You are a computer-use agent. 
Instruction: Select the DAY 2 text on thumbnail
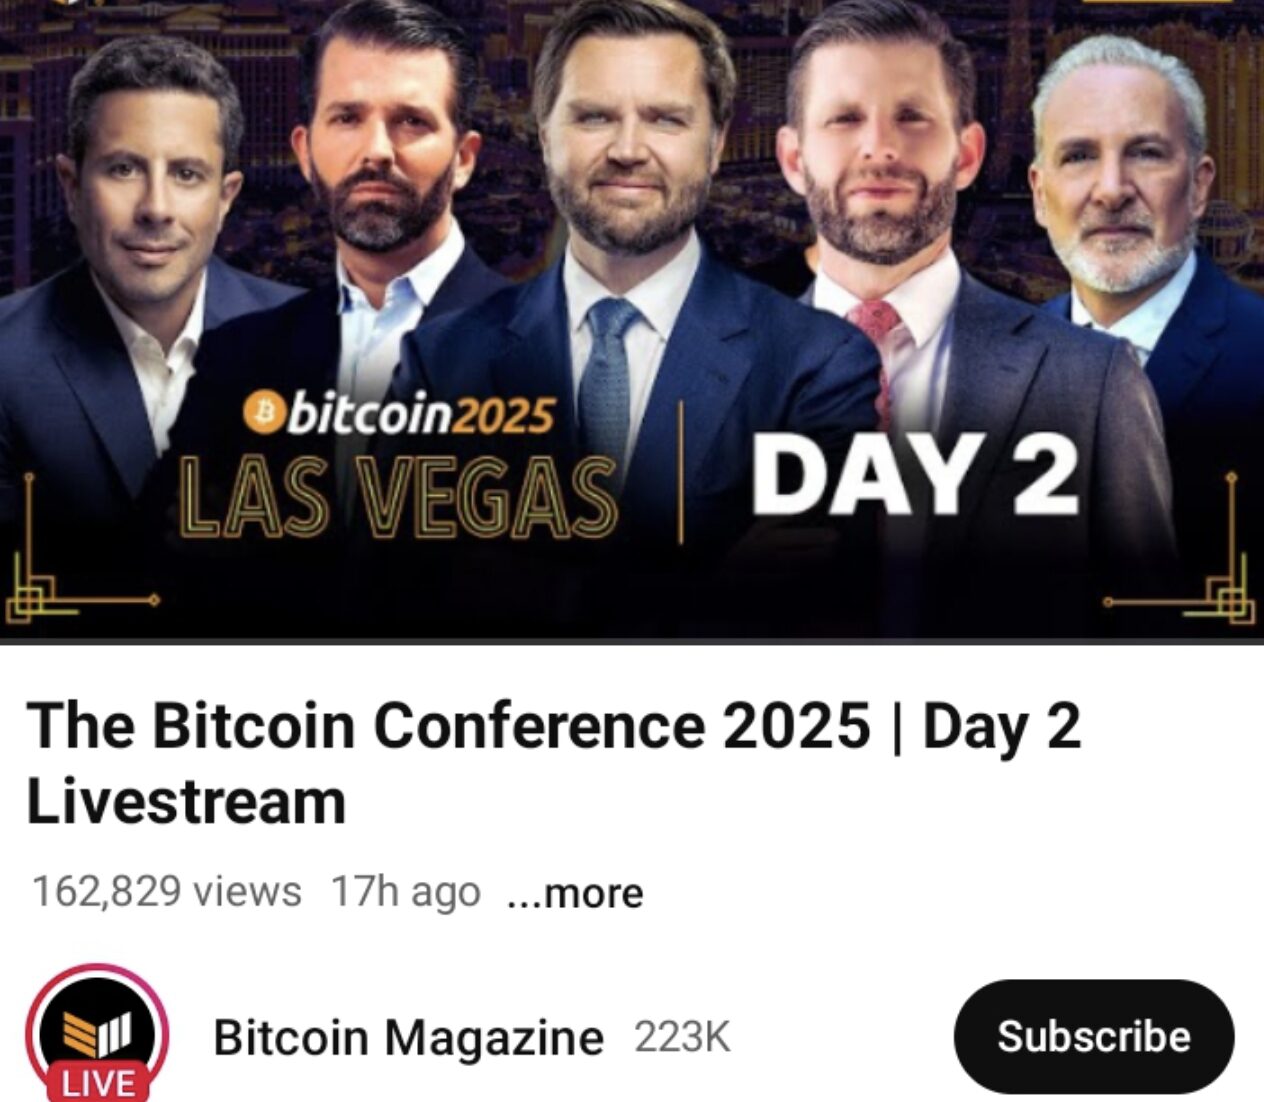pyautogui.click(x=916, y=477)
